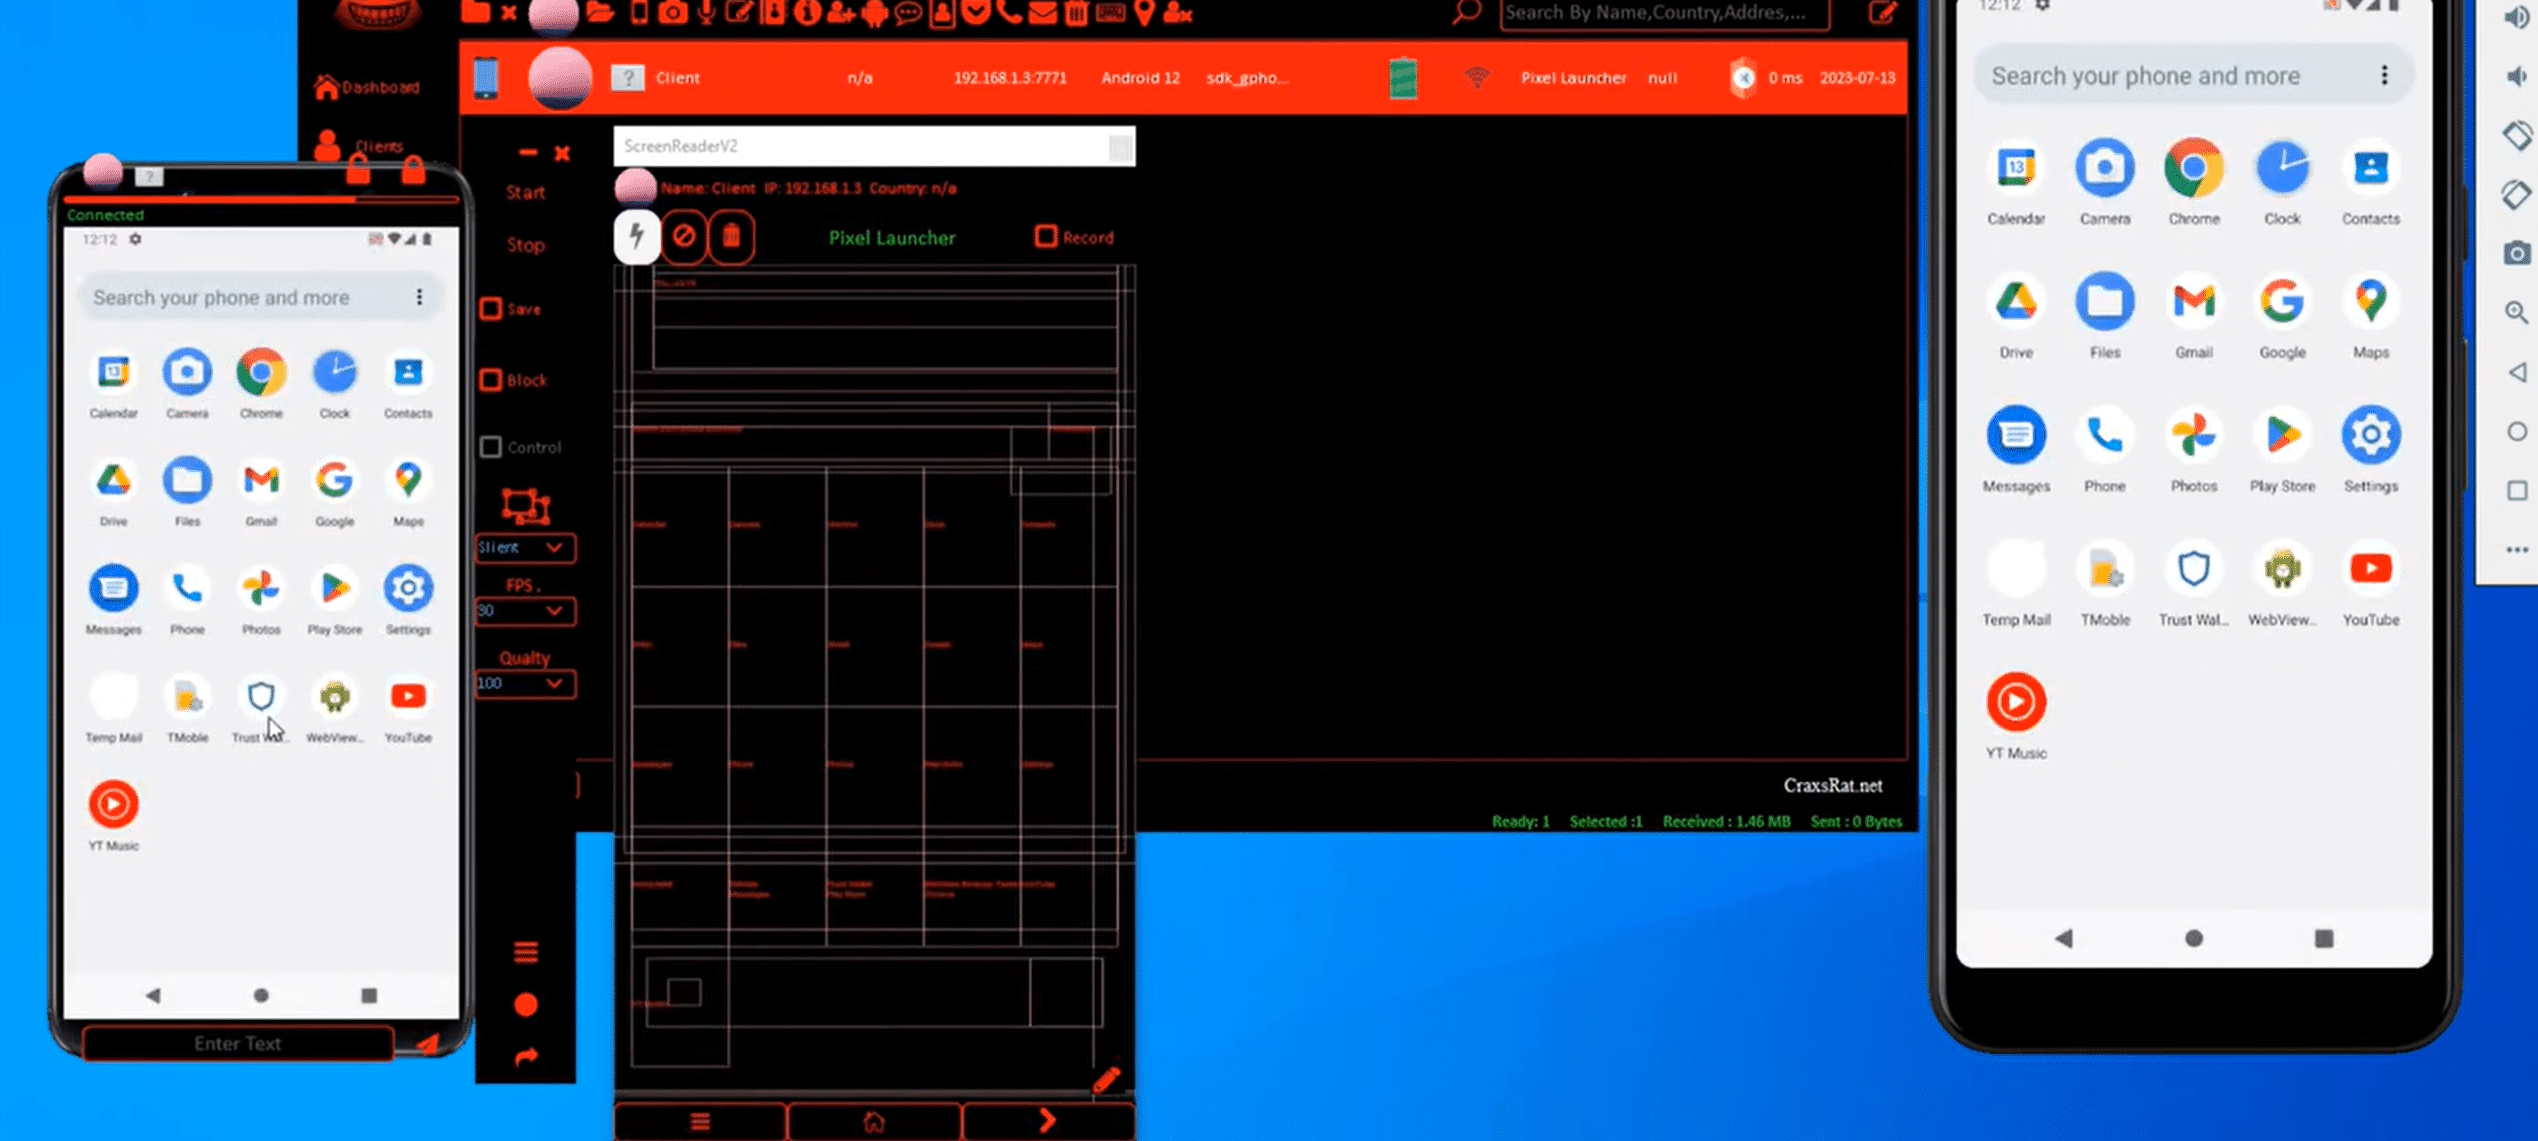The image size is (2538, 1141).
Task: Click the Enter Text input field
Action: coord(238,1043)
